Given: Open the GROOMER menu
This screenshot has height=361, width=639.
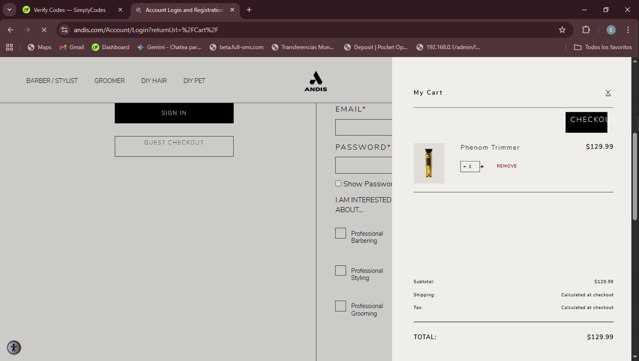Looking at the screenshot, I should (109, 81).
